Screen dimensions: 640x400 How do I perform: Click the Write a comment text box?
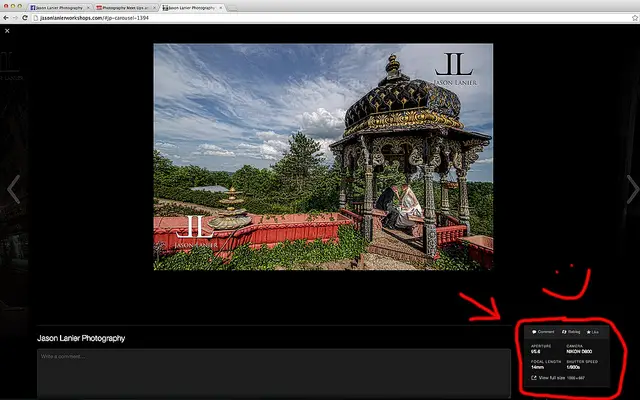point(274,373)
